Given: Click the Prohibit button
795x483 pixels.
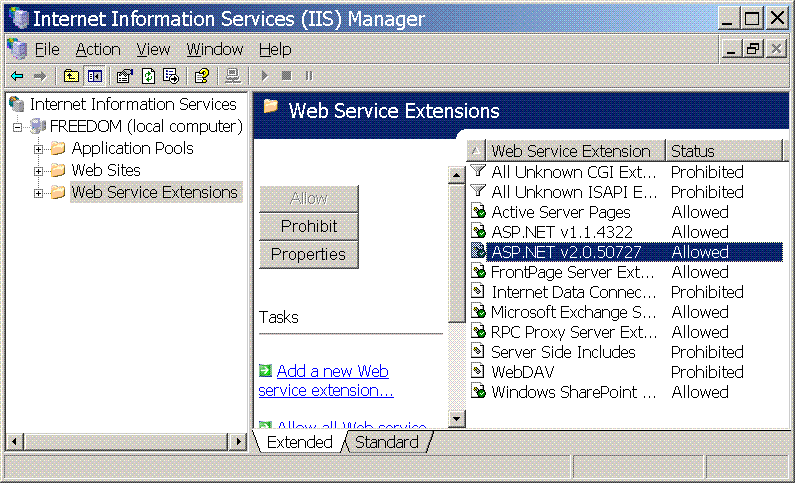Looking at the screenshot, I should point(309,226).
